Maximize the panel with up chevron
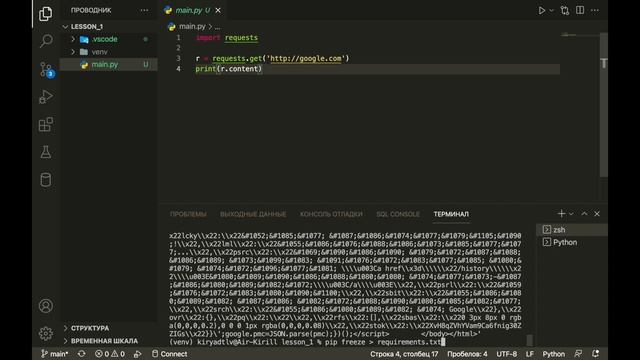The height and width of the screenshot is (360, 640). 584,213
